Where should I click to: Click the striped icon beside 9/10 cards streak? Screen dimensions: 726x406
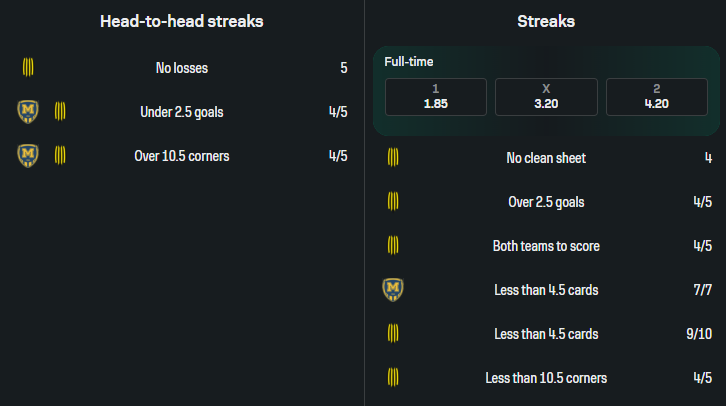(x=393, y=333)
